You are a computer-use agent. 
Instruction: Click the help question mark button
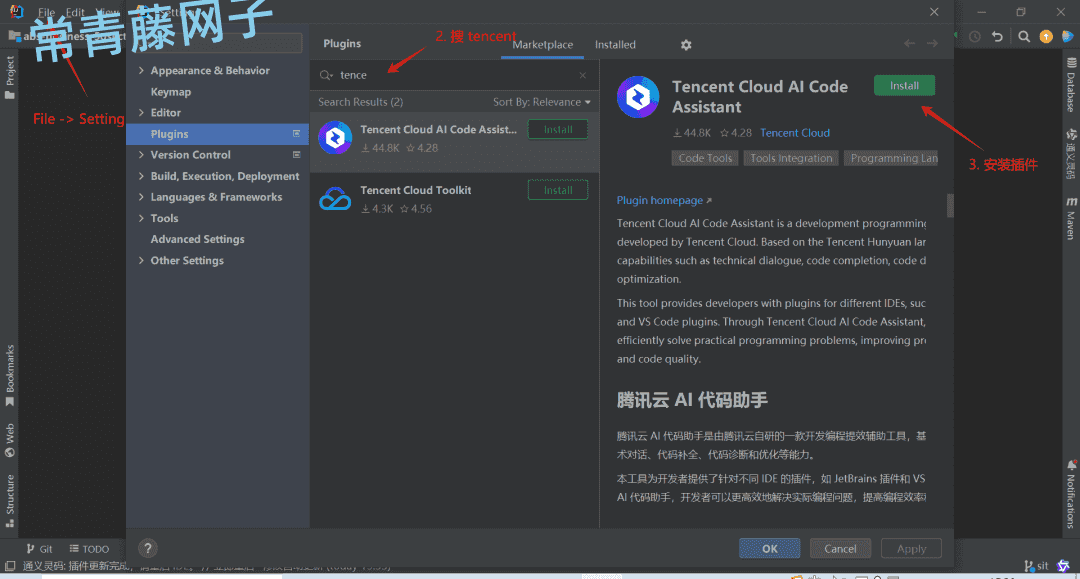[x=147, y=548]
